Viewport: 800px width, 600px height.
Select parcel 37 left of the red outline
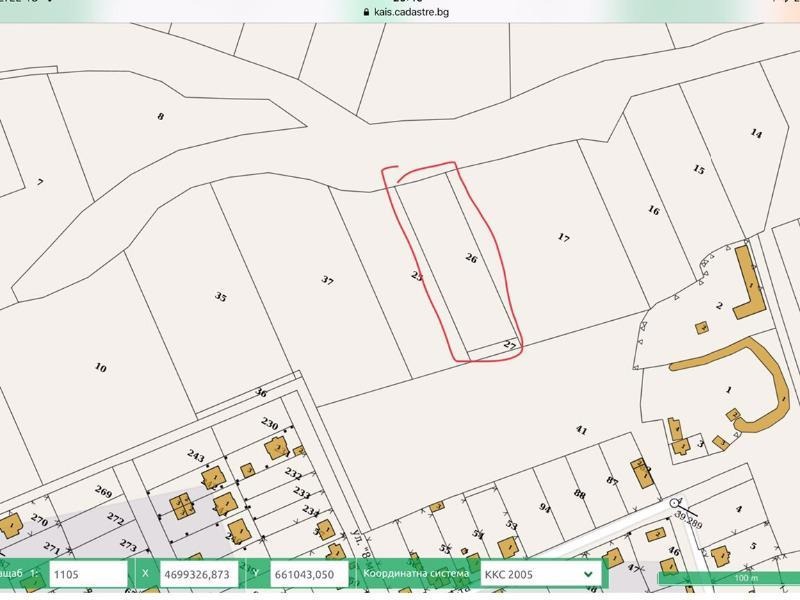pos(327,278)
